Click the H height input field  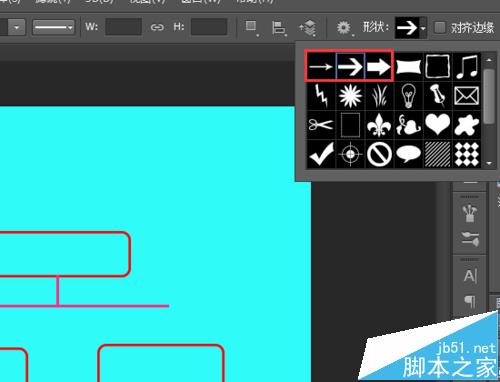click(x=209, y=27)
